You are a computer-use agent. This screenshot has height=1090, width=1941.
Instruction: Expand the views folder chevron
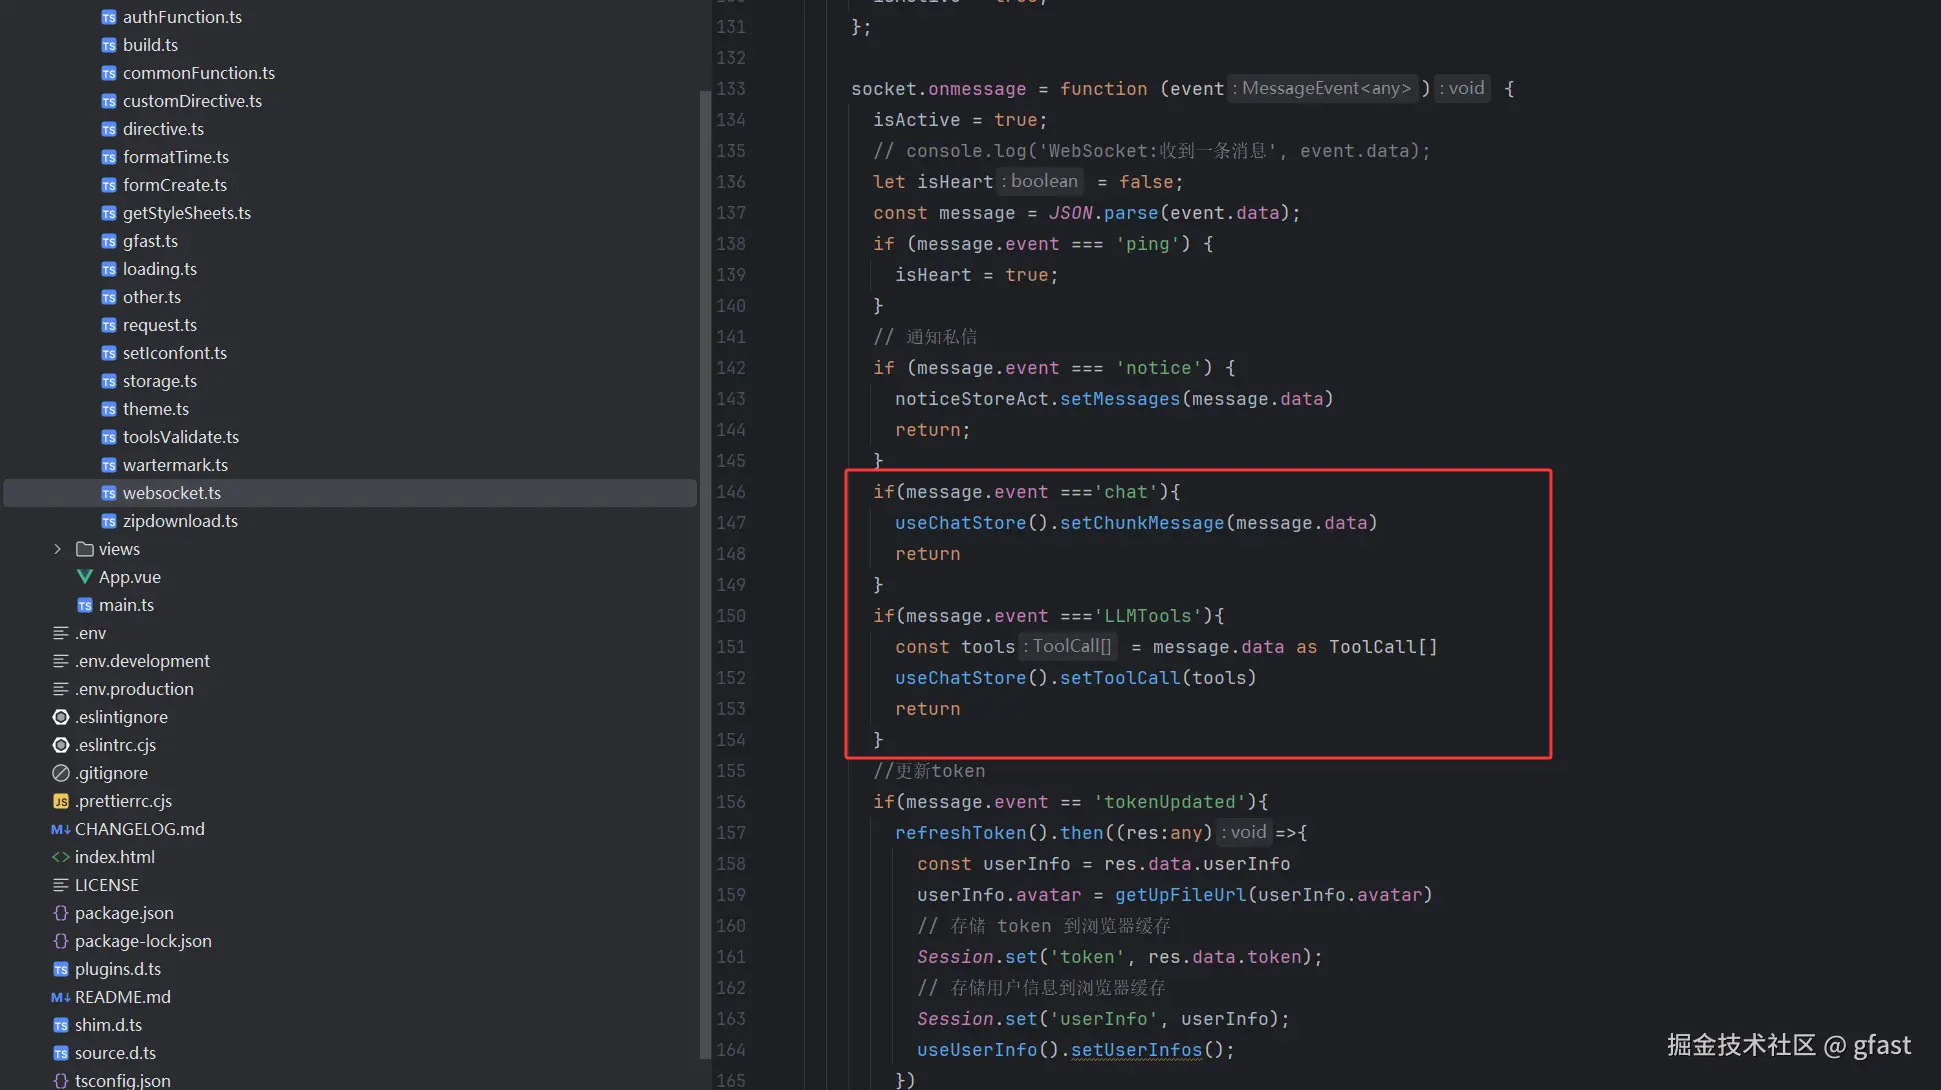[x=57, y=549]
